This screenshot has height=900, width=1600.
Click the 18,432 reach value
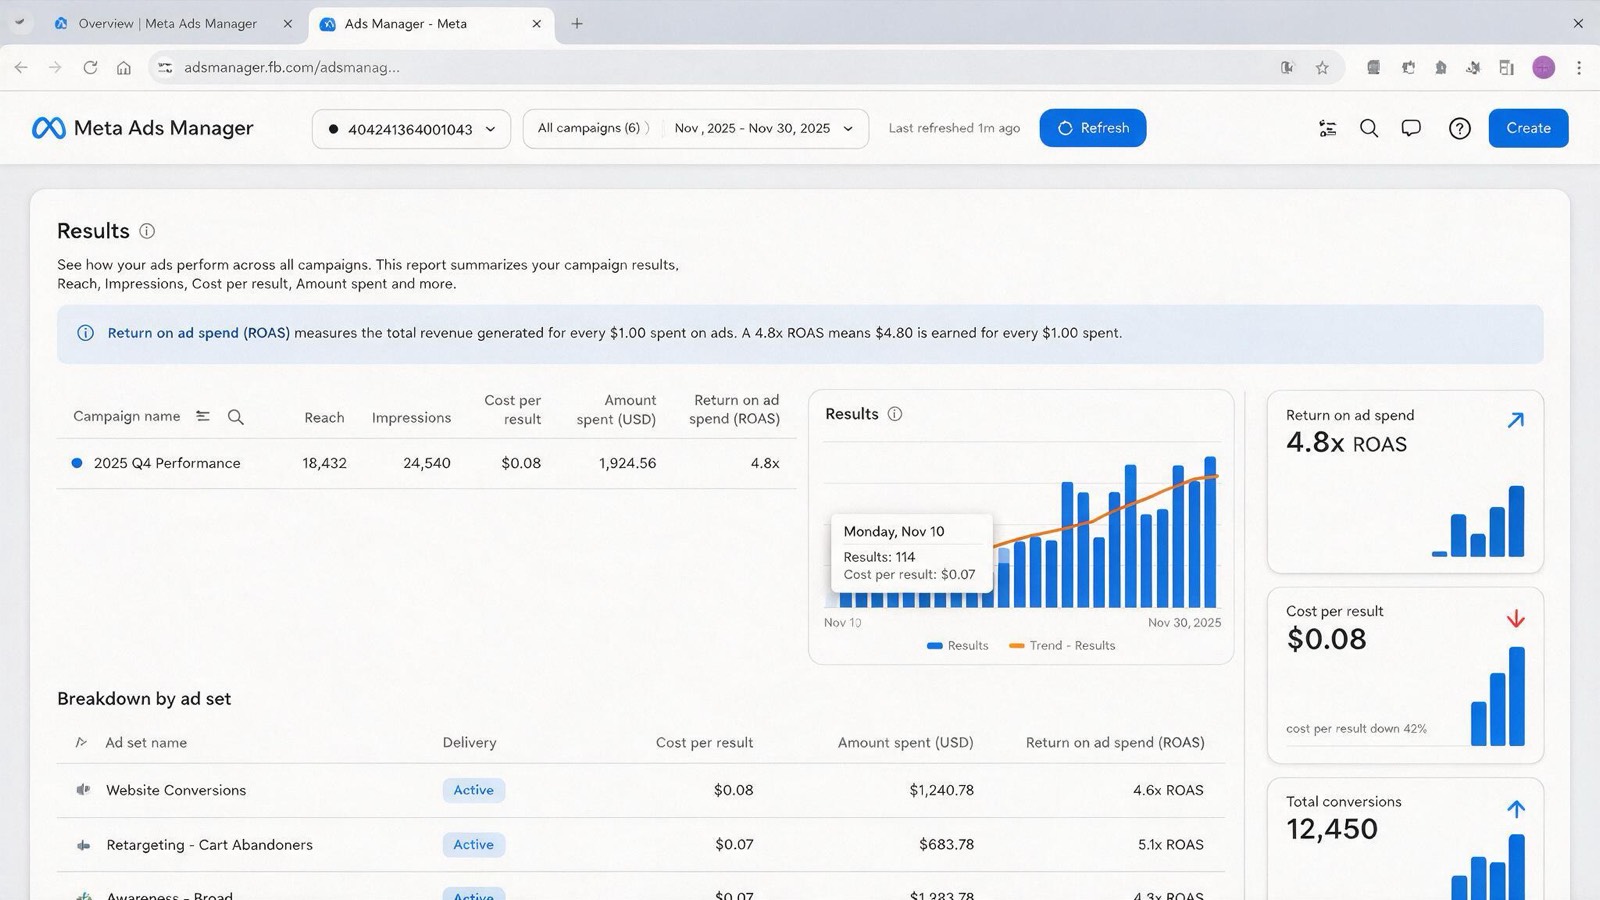[x=325, y=463]
